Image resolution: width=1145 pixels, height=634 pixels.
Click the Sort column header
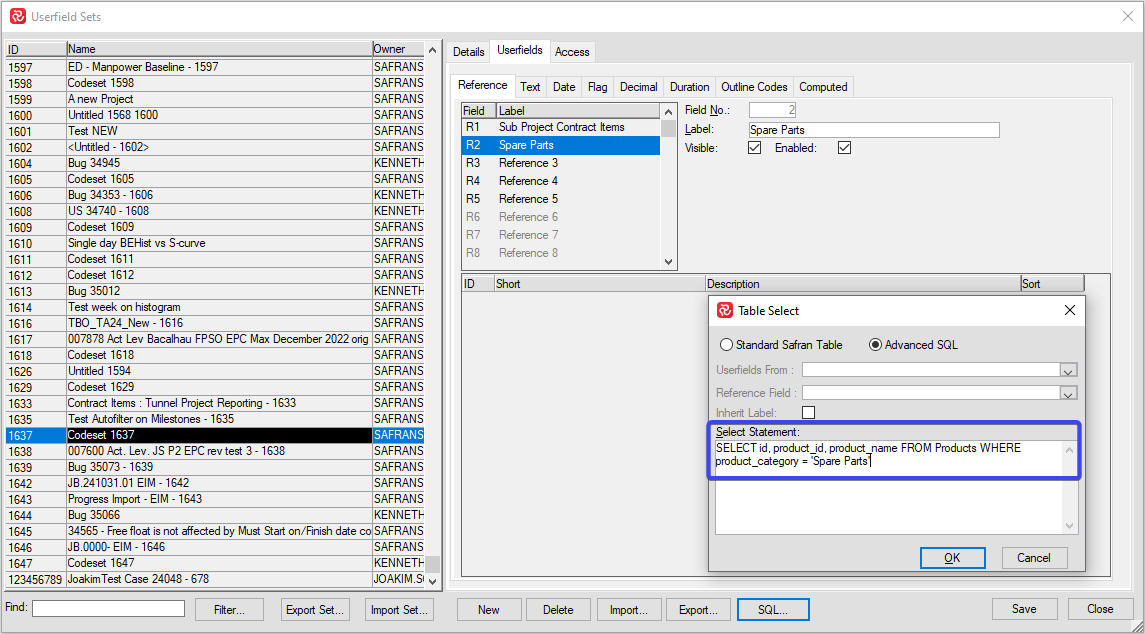tap(1052, 284)
